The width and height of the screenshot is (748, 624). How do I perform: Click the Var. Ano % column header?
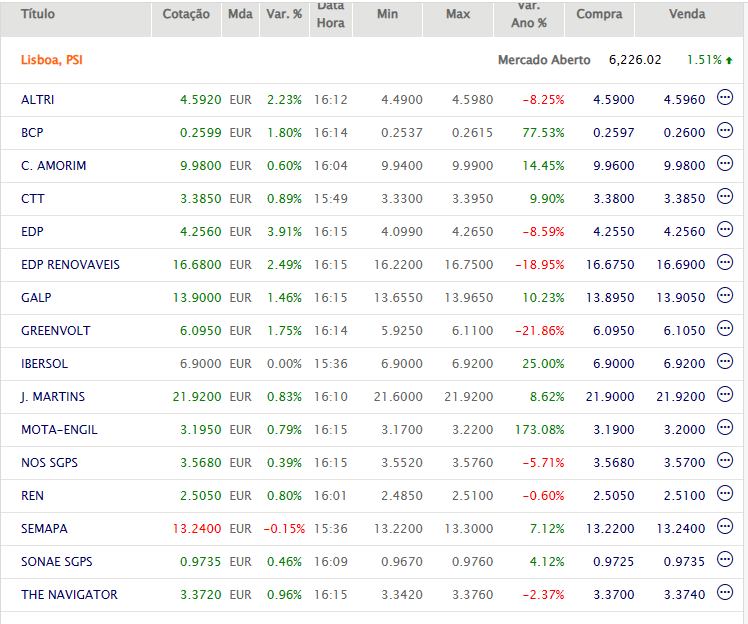(529, 15)
